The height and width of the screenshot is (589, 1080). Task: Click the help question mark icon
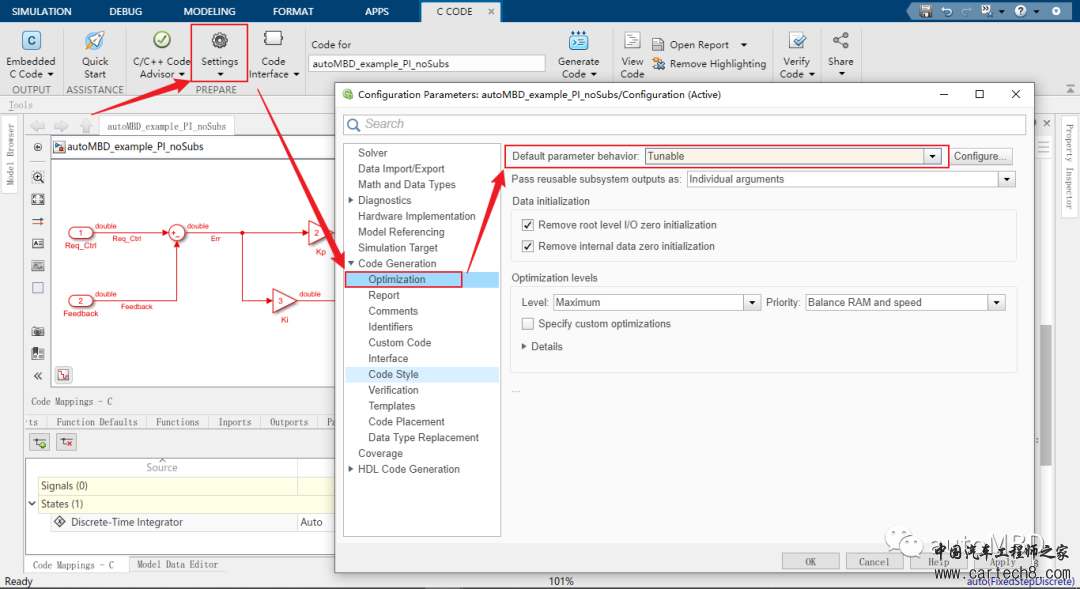(x=1021, y=11)
